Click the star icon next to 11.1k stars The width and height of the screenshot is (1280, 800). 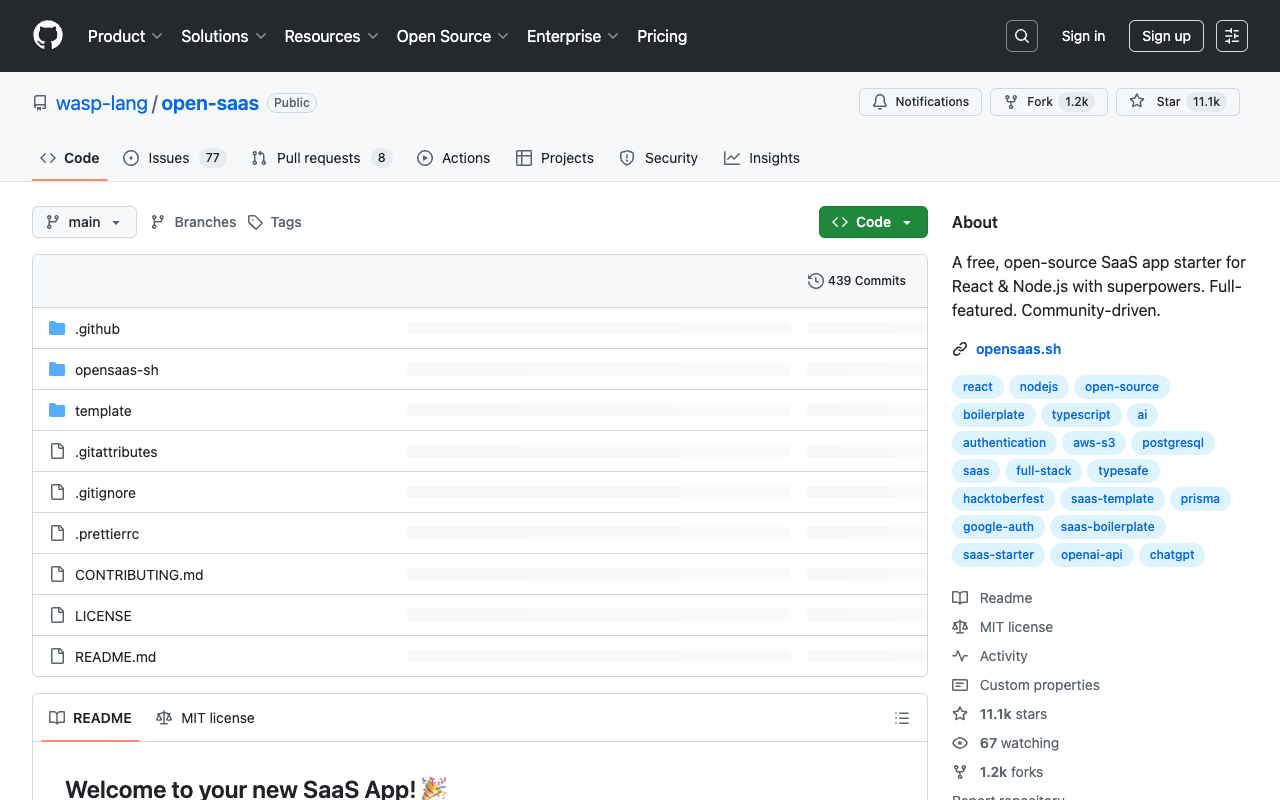point(960,714)
